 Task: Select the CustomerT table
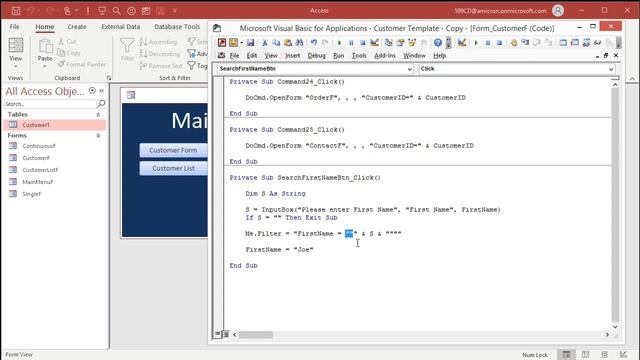click(55, 125)
